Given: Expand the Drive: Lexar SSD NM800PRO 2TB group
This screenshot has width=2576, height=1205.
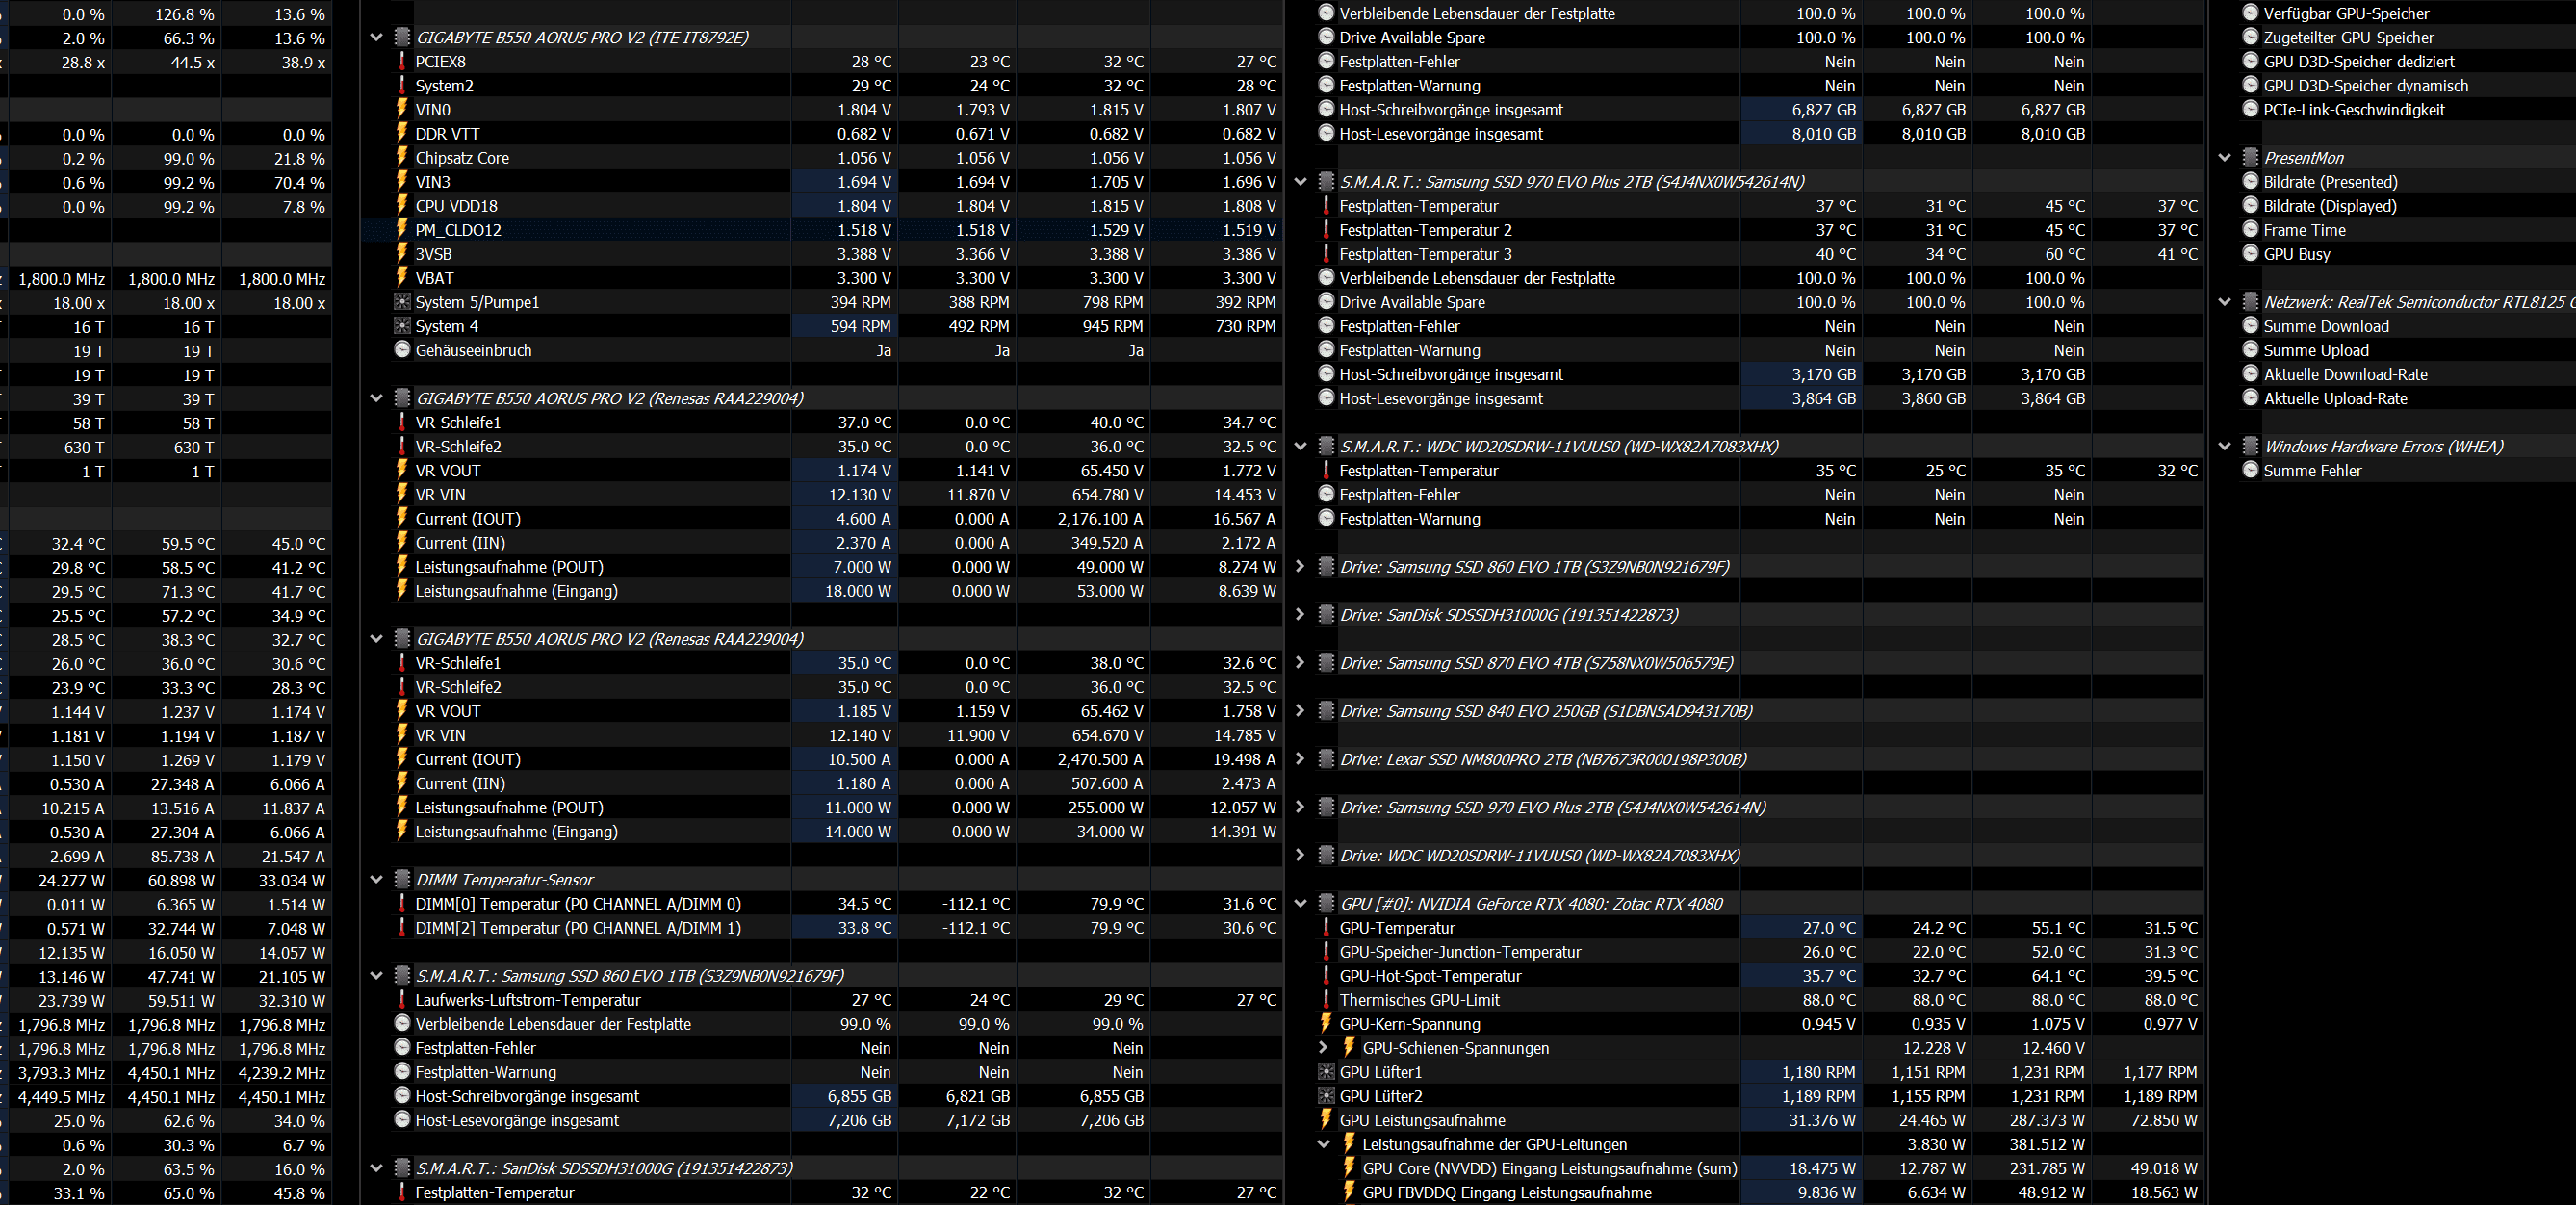Looking at the screenshot, I should (x=1300, y=759).
